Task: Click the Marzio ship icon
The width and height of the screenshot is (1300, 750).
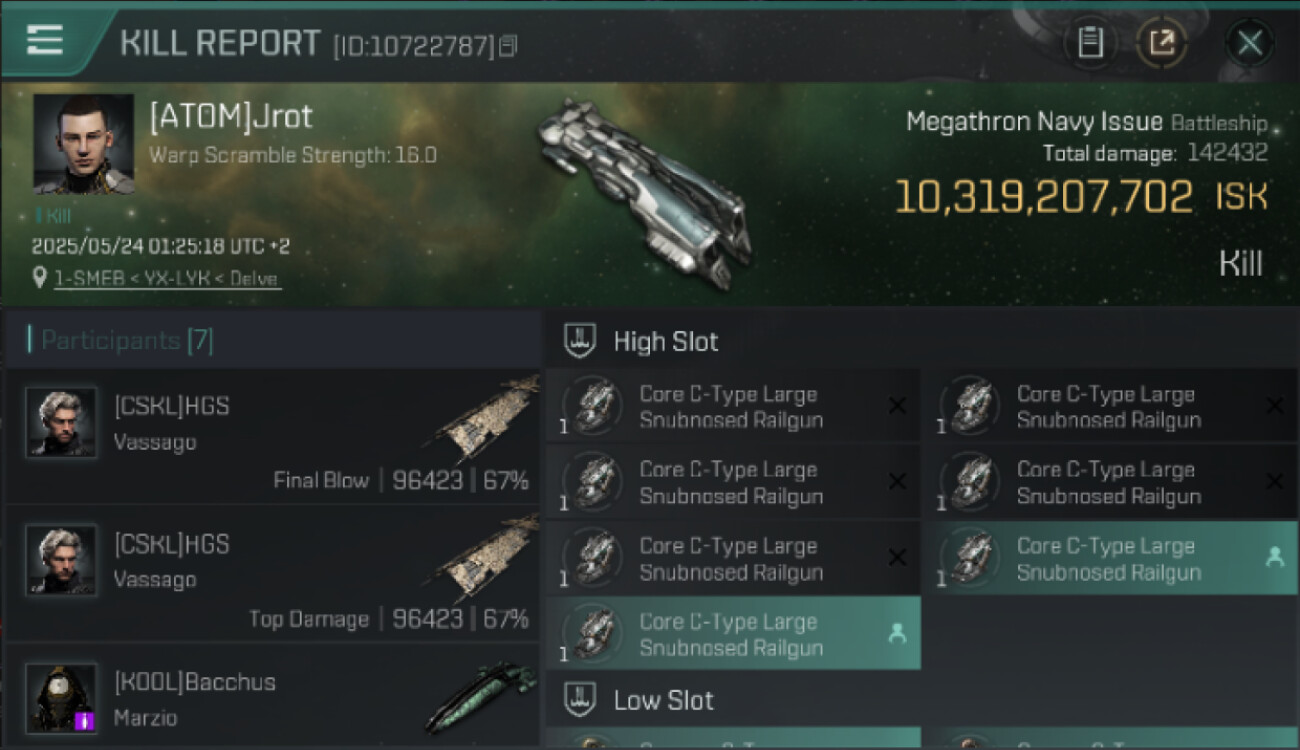Action: 480,695
